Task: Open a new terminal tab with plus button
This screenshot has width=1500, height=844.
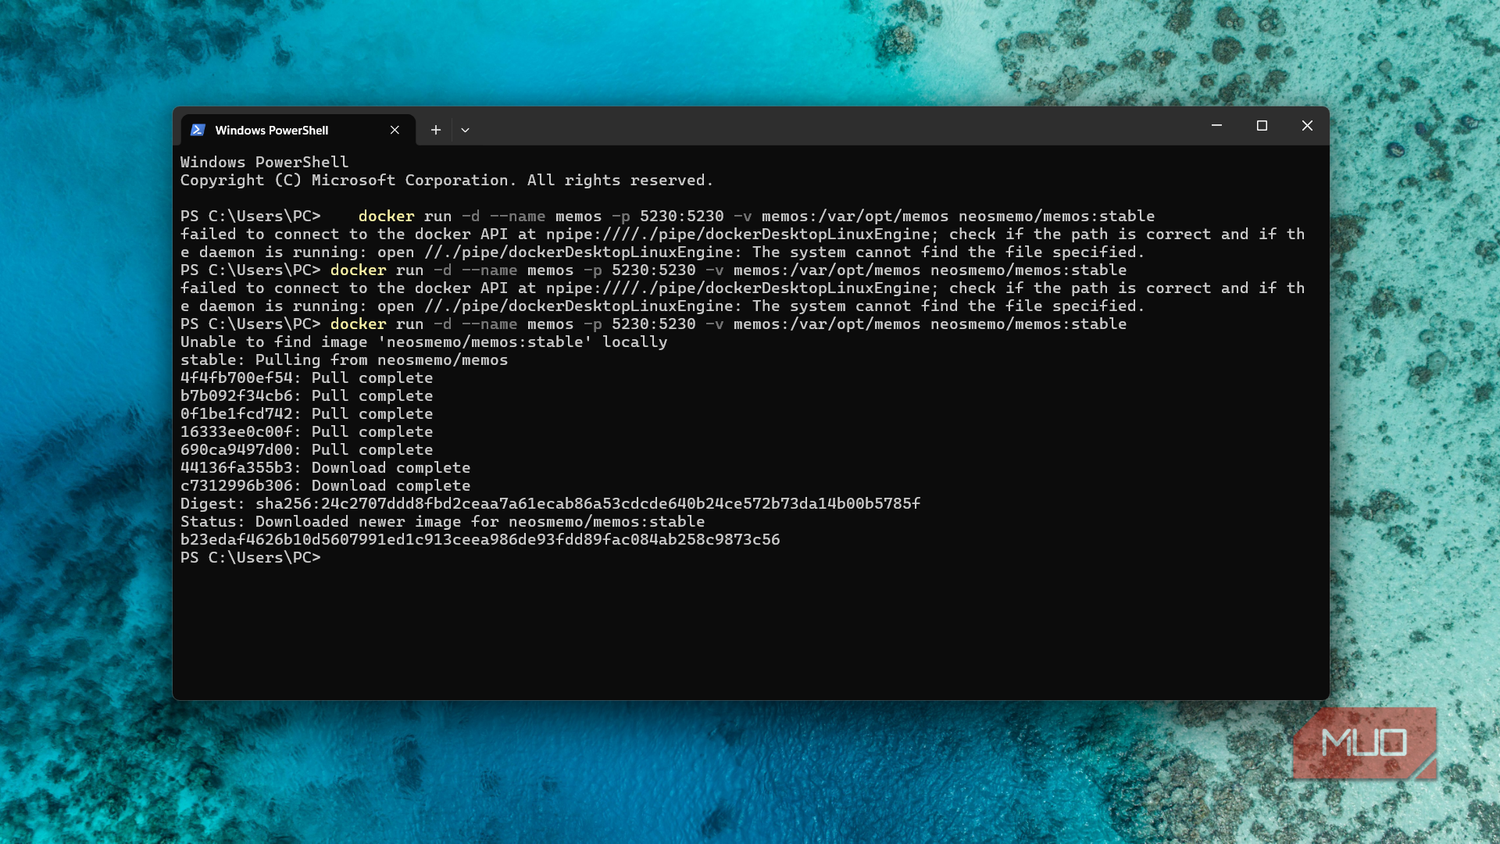Action: [x=436, y=130]
